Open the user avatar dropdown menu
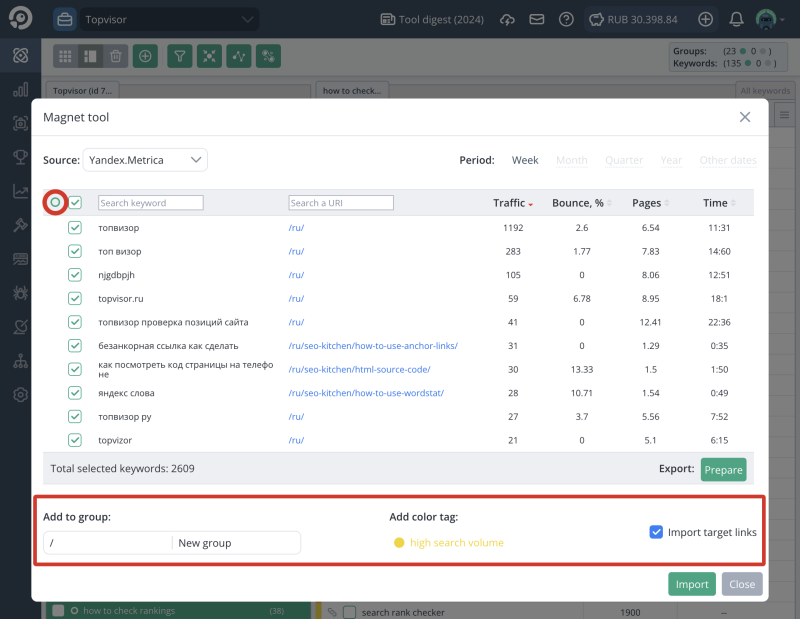This screenshot has width=800, height=619. tap(765, 18)
